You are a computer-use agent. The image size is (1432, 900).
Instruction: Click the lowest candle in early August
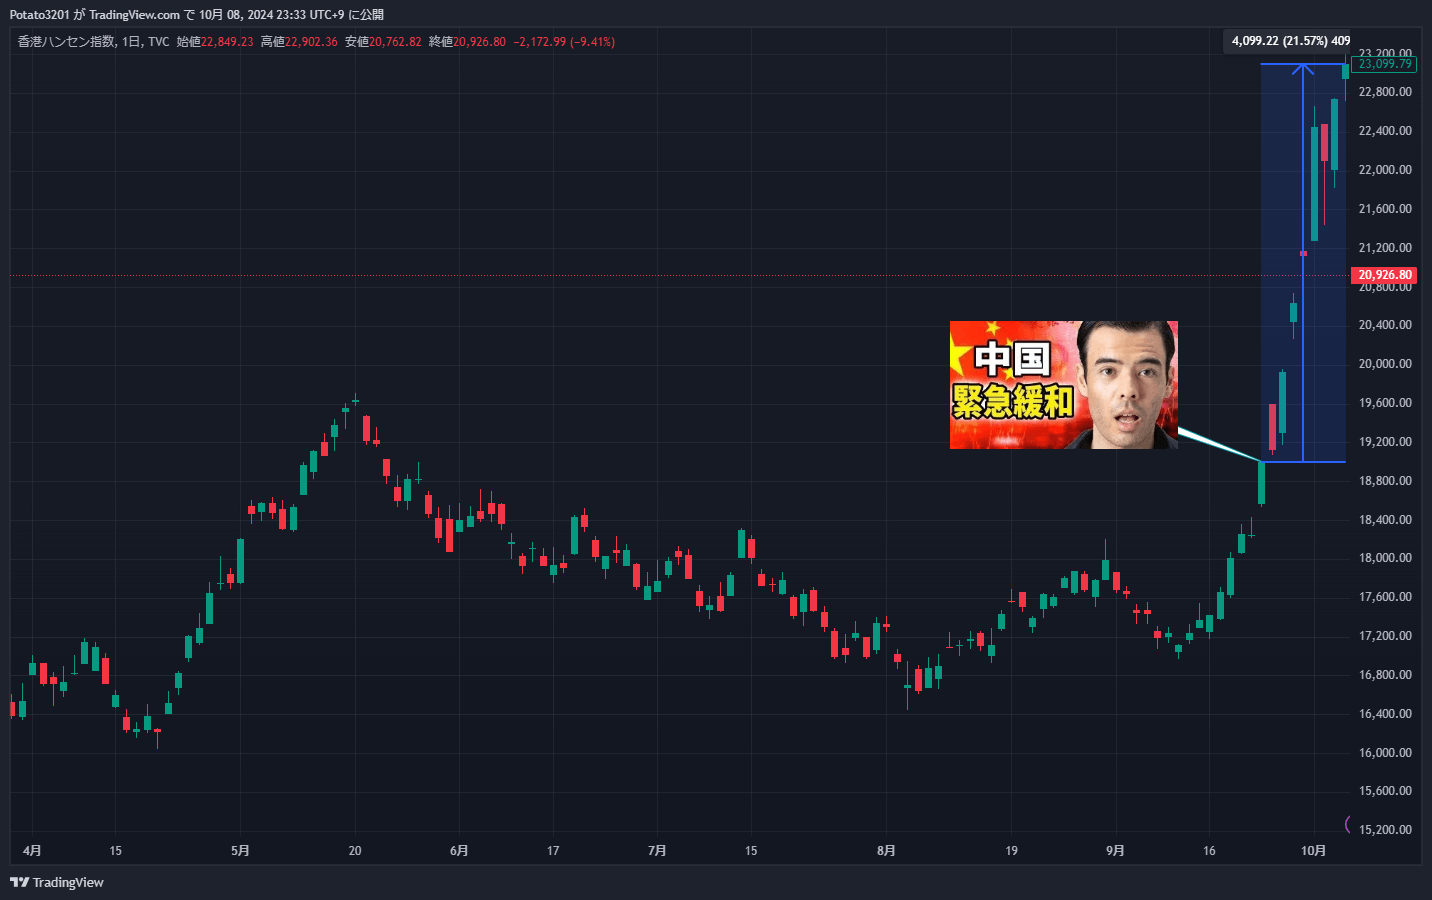(x=908, y=687)
